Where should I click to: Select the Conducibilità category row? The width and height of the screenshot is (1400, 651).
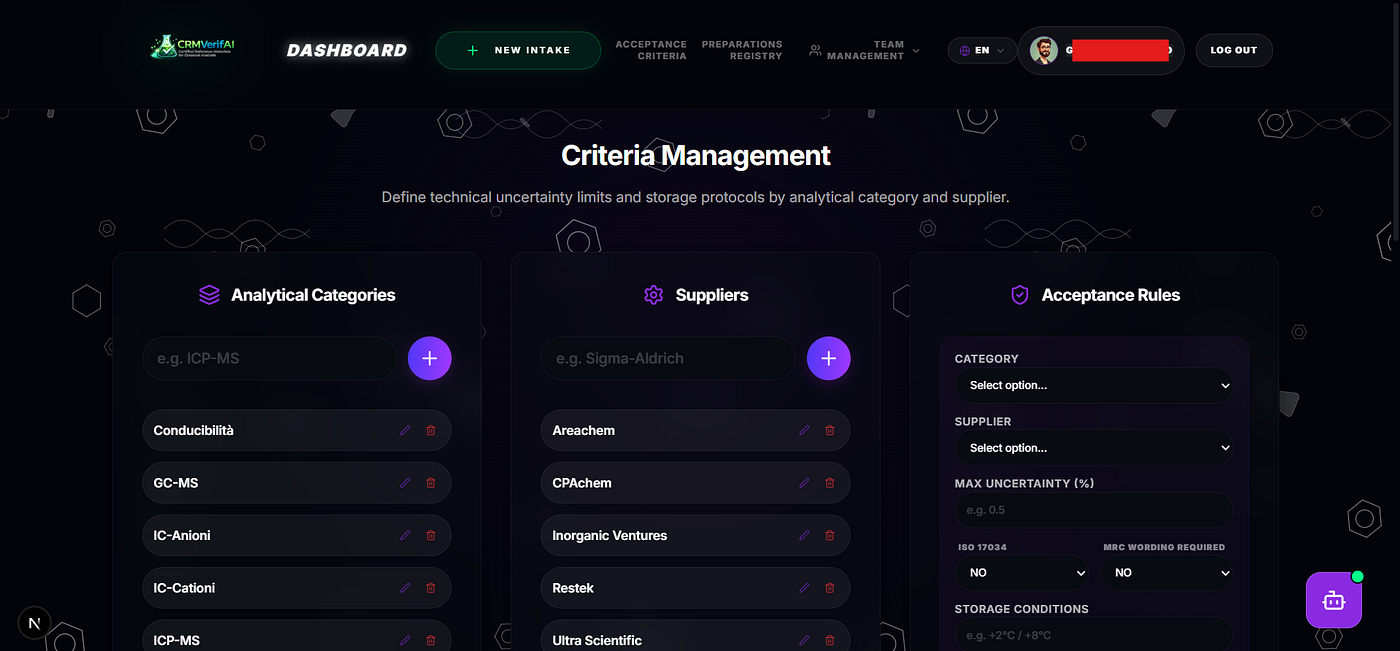pyautogui.click(x=297, y=430)
